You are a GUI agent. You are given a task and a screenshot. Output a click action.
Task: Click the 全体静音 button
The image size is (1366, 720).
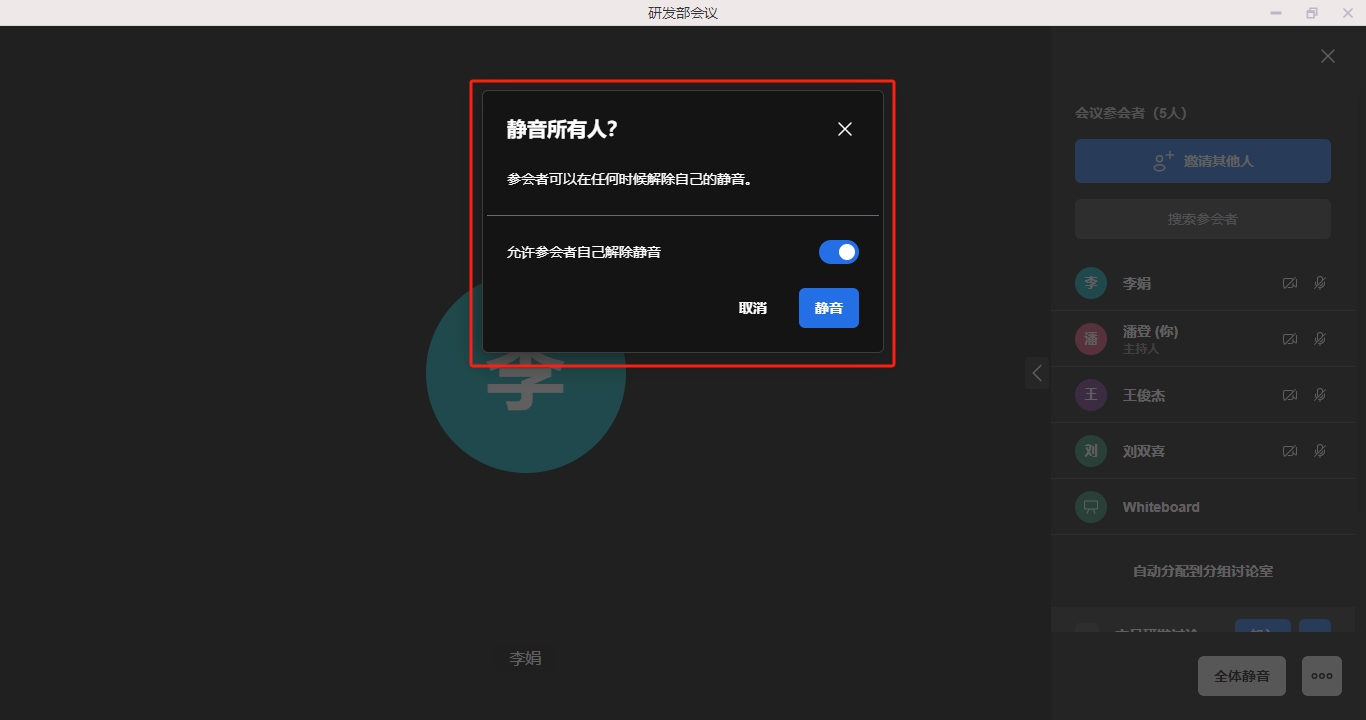[x=1241, y=676]
